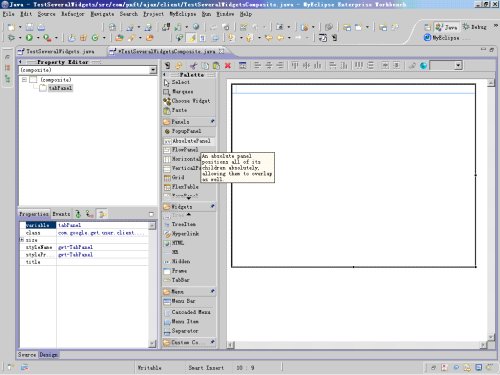
Task: Click the green Run toolbar button
Action: 29,38
